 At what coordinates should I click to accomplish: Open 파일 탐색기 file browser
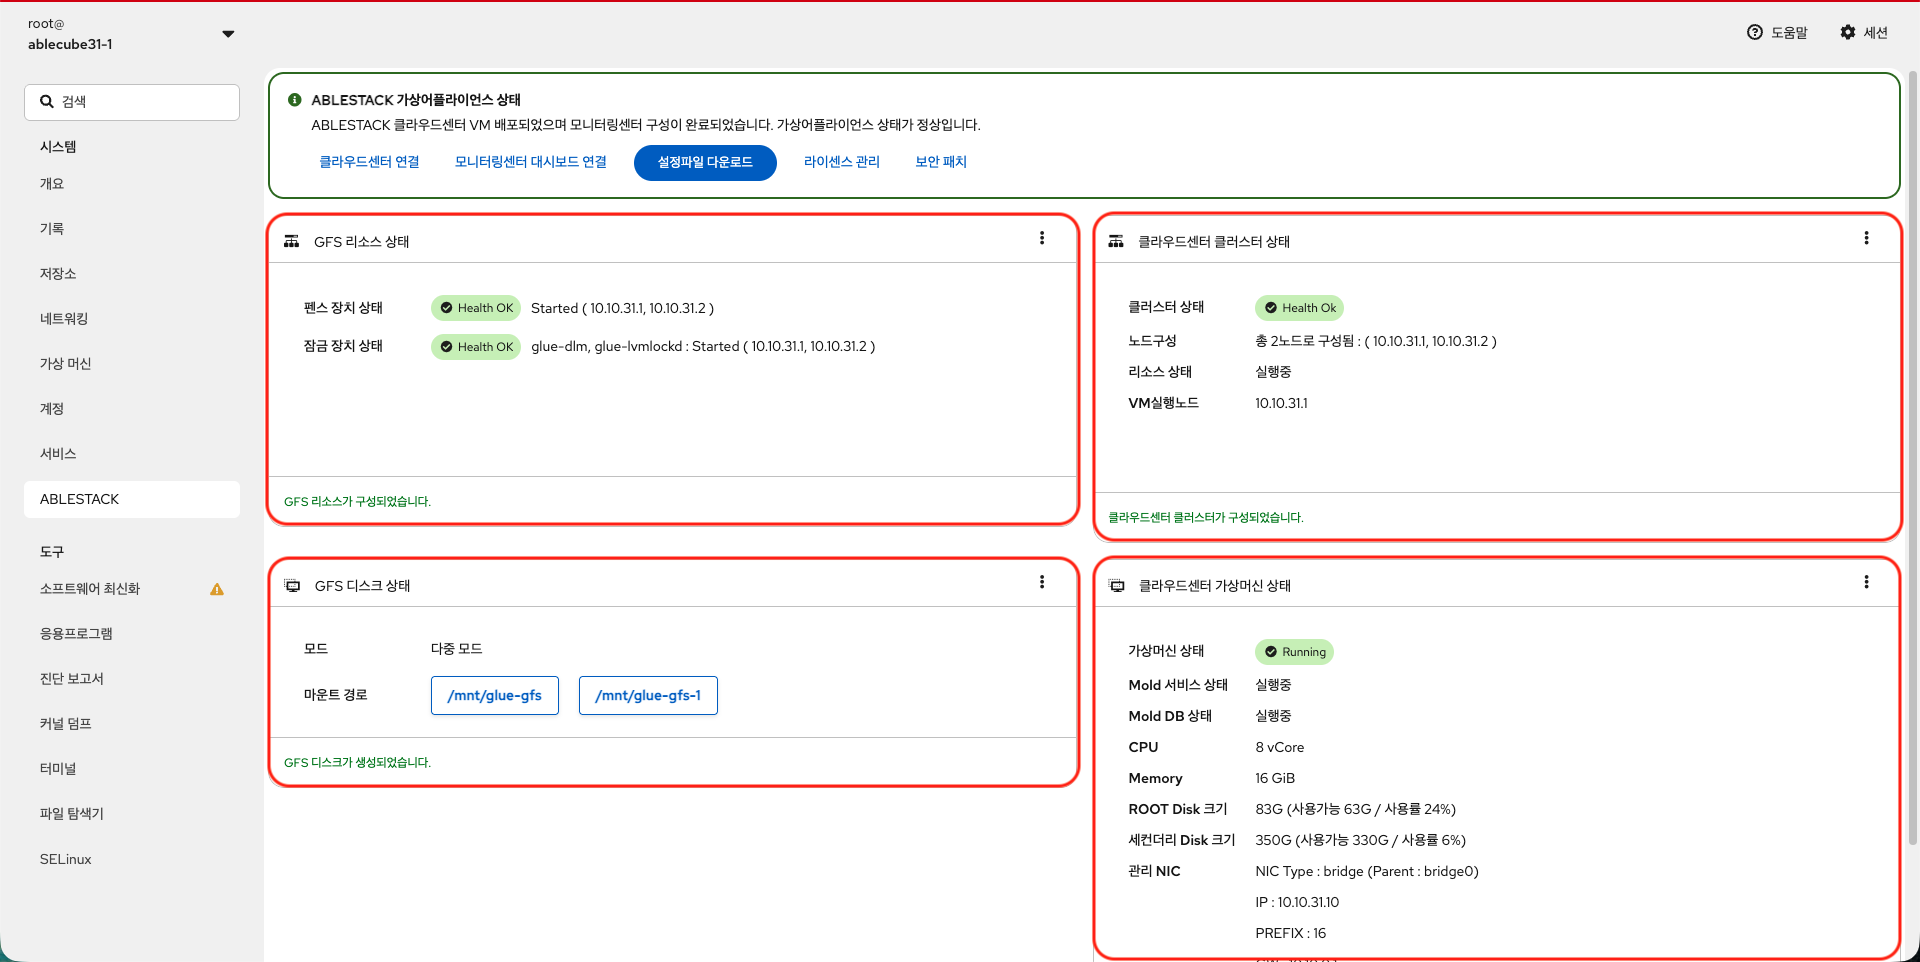point(132,814)
